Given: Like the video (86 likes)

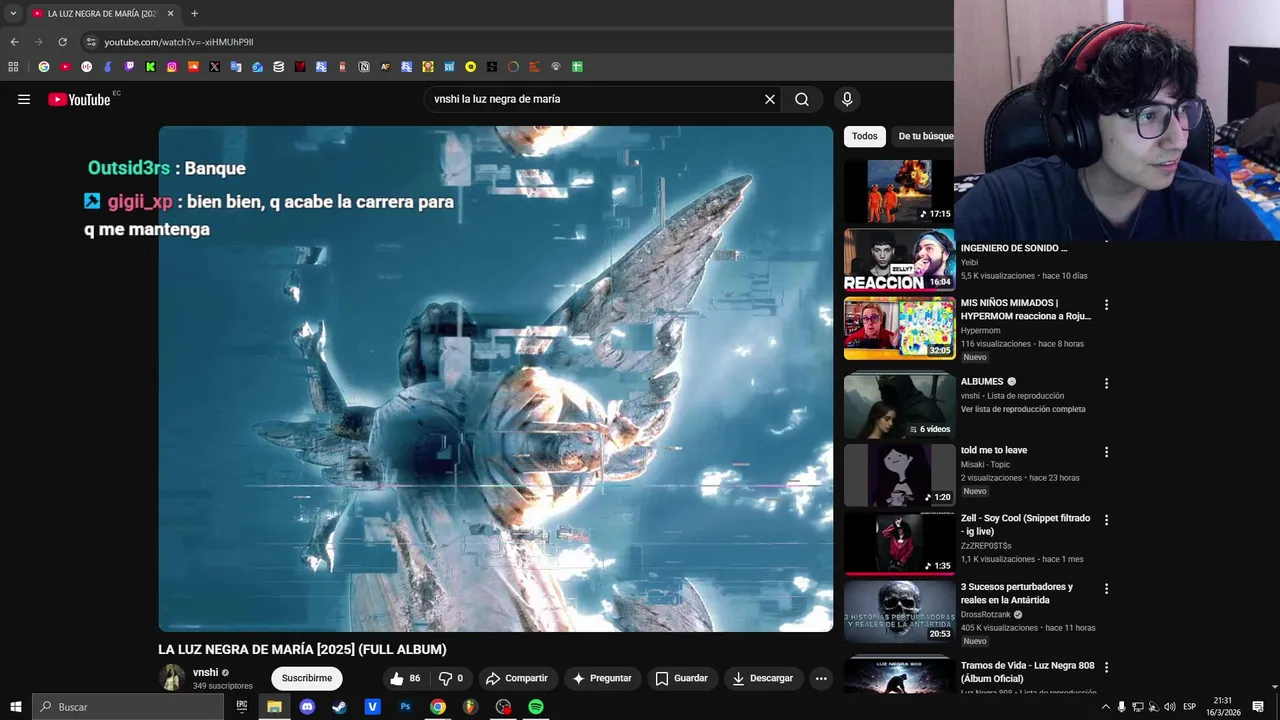Looking at the screenshot, I should pos(406,678).
